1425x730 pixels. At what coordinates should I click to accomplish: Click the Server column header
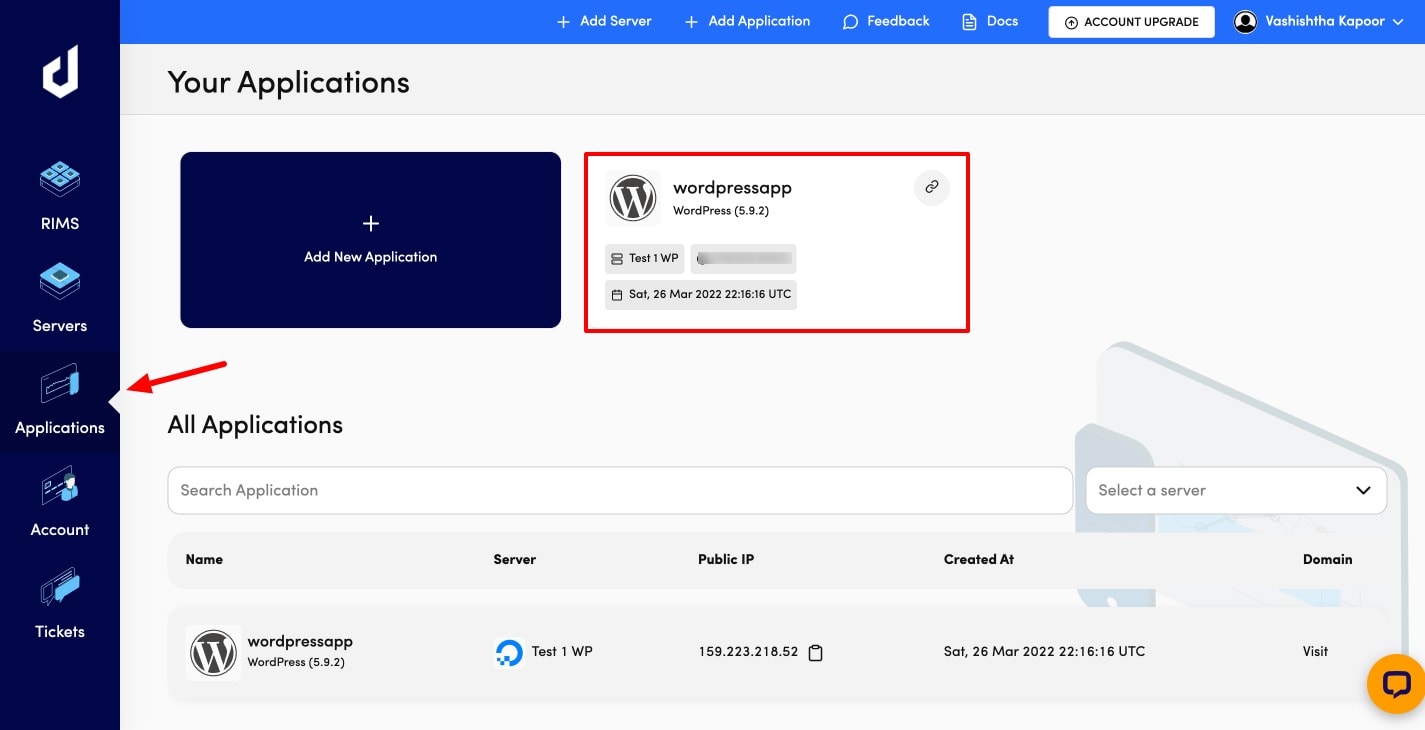(515, 559)
